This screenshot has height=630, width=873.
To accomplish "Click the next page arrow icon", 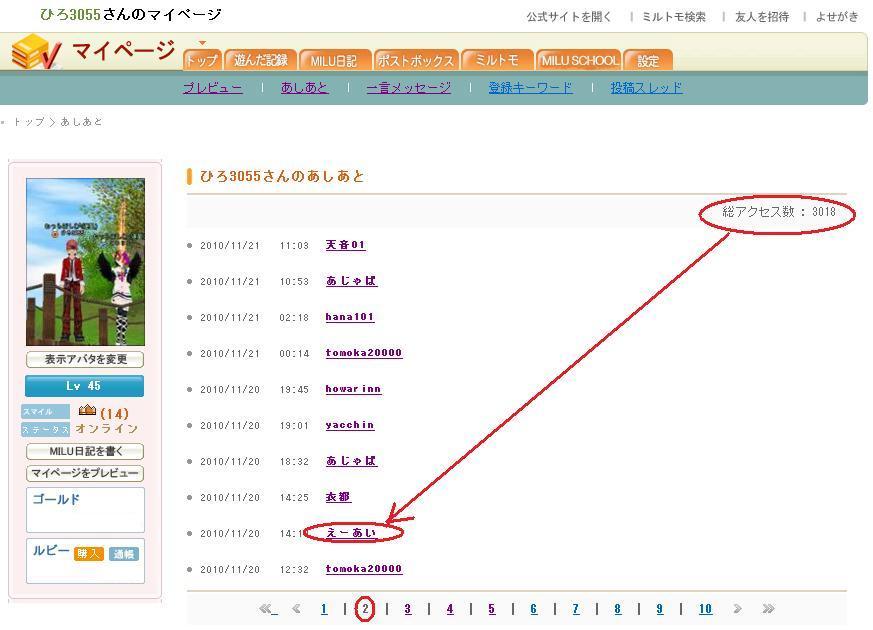I will tap(737, 608).
